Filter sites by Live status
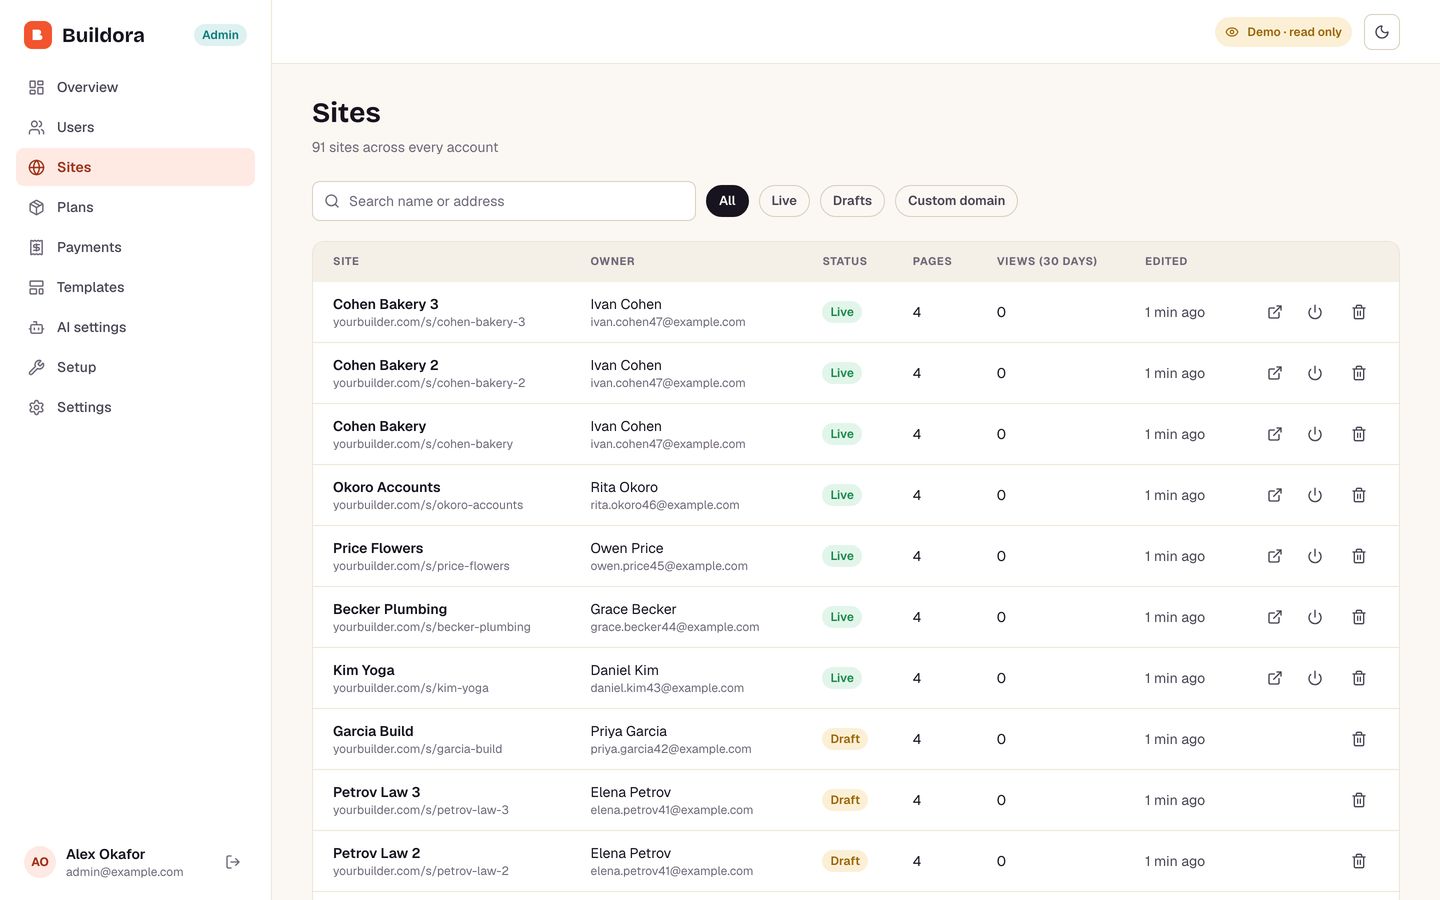Screen dimensions: 1440x900 (x=784, y=201)
